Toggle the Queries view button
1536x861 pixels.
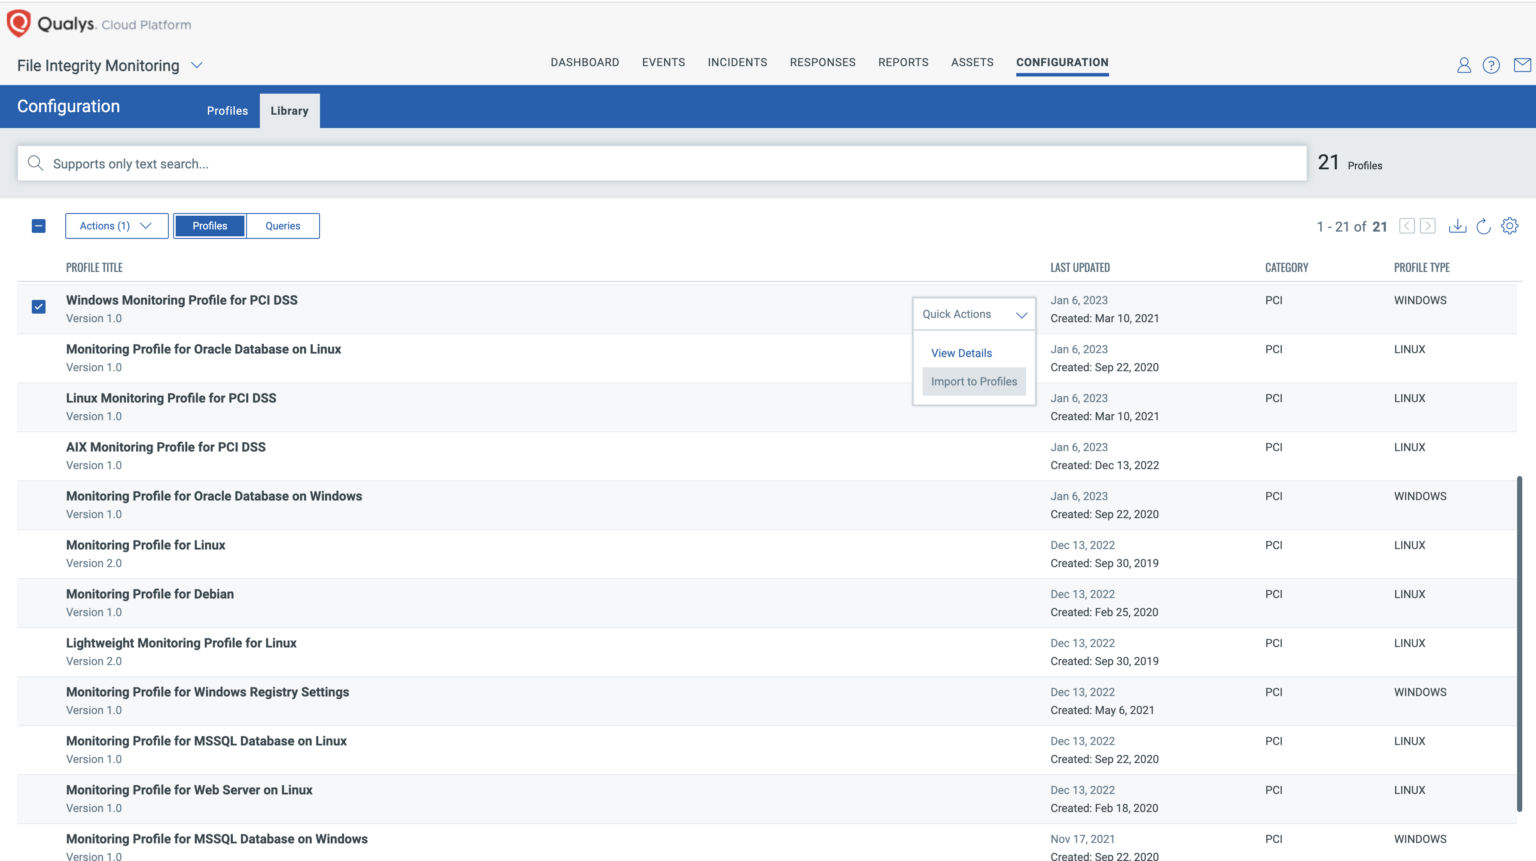(282, 226)
